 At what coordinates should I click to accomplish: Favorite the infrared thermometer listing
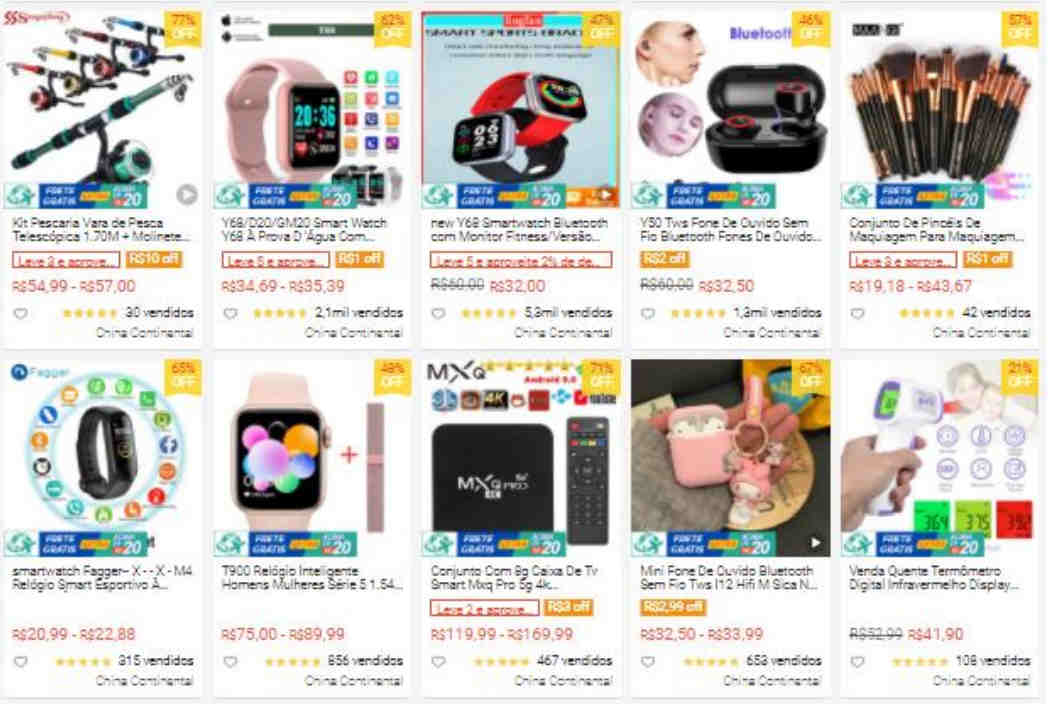pyautogui.click(x=858, y=662)
